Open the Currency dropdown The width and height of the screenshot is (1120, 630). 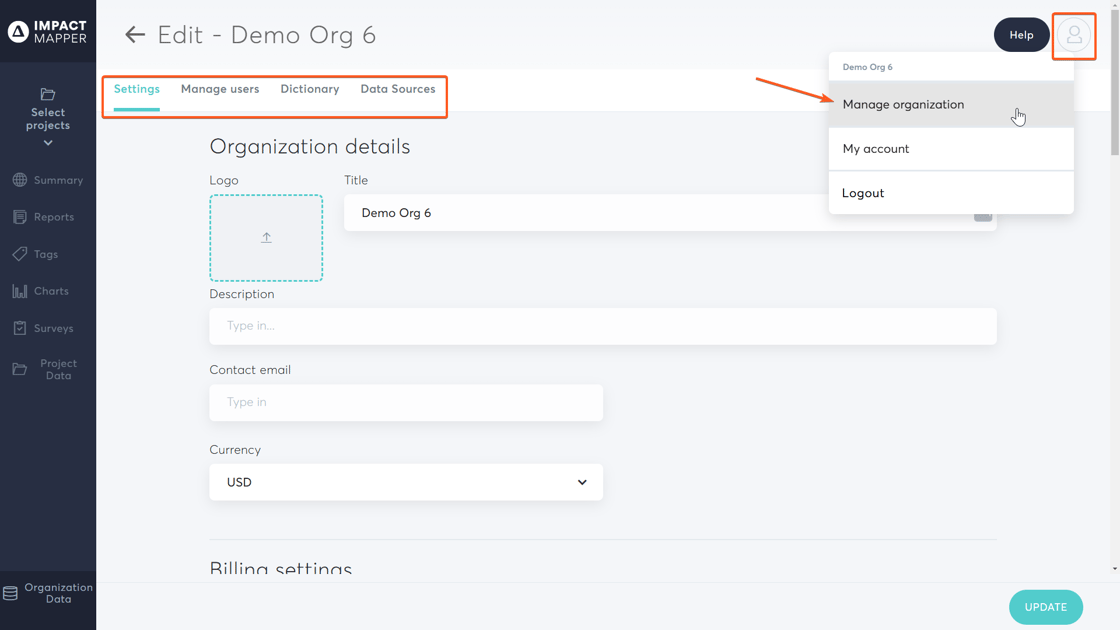click(x=405, y=482)
